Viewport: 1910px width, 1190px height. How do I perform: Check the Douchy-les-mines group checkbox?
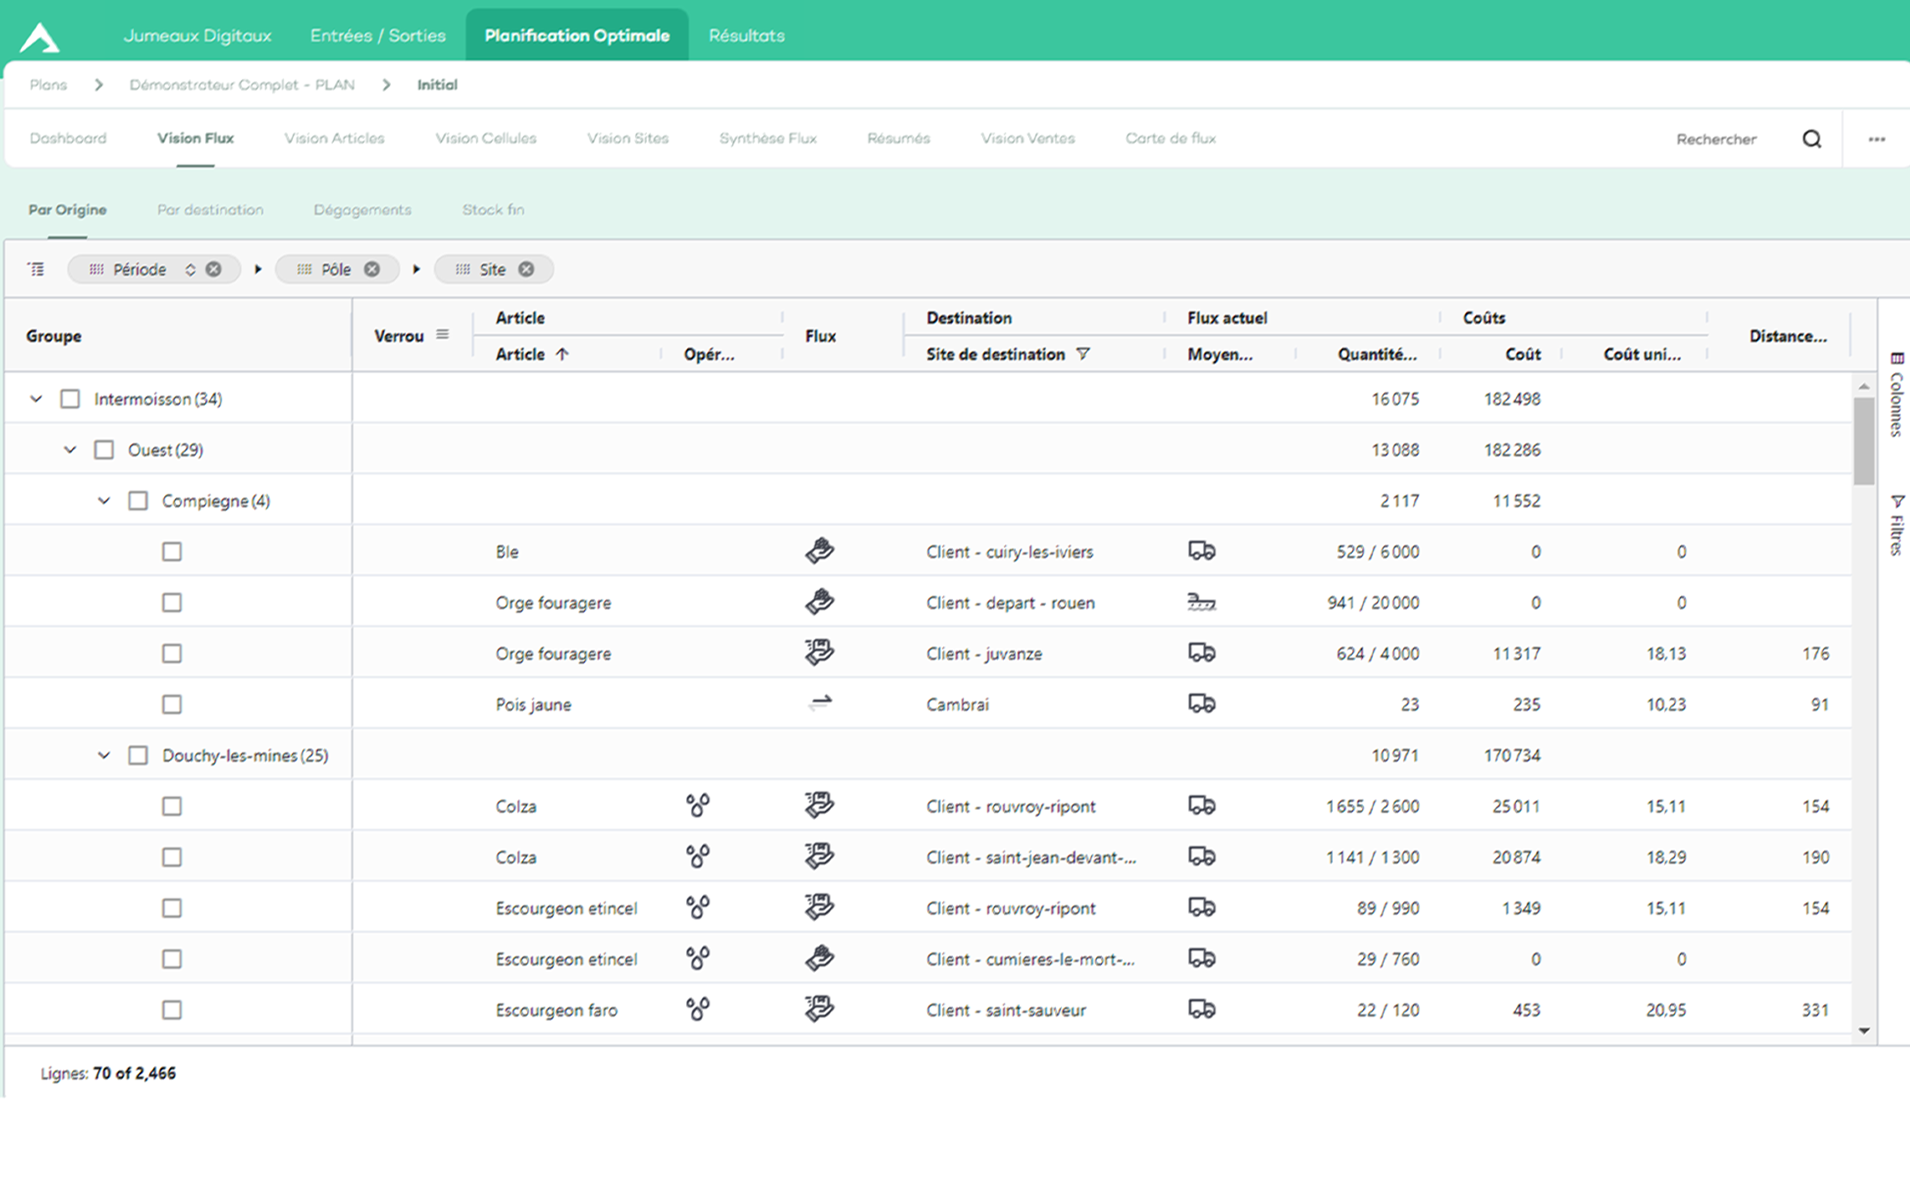point(138,755)
